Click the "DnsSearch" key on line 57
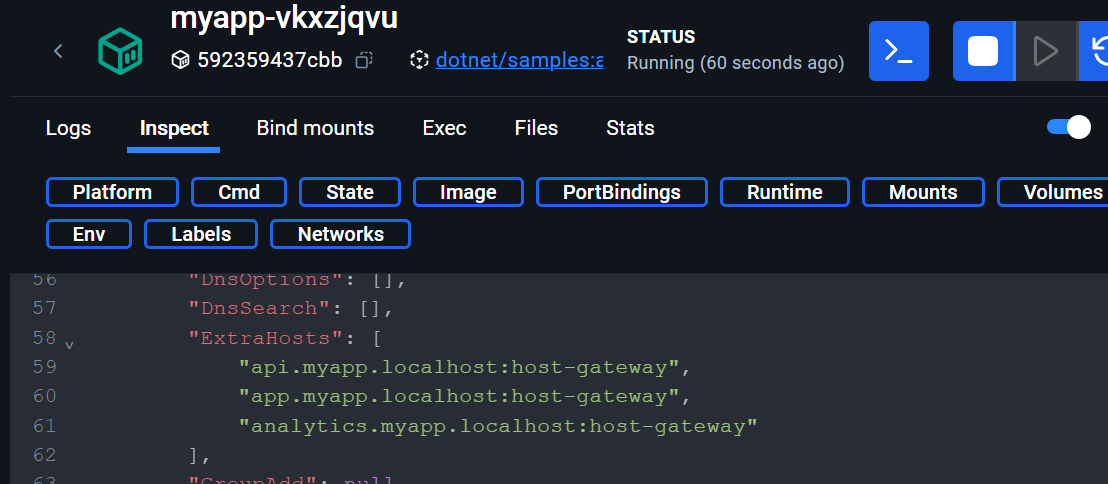Viewport: 1108px width, 484px height. pyautogui.click(x=259, y=309)
